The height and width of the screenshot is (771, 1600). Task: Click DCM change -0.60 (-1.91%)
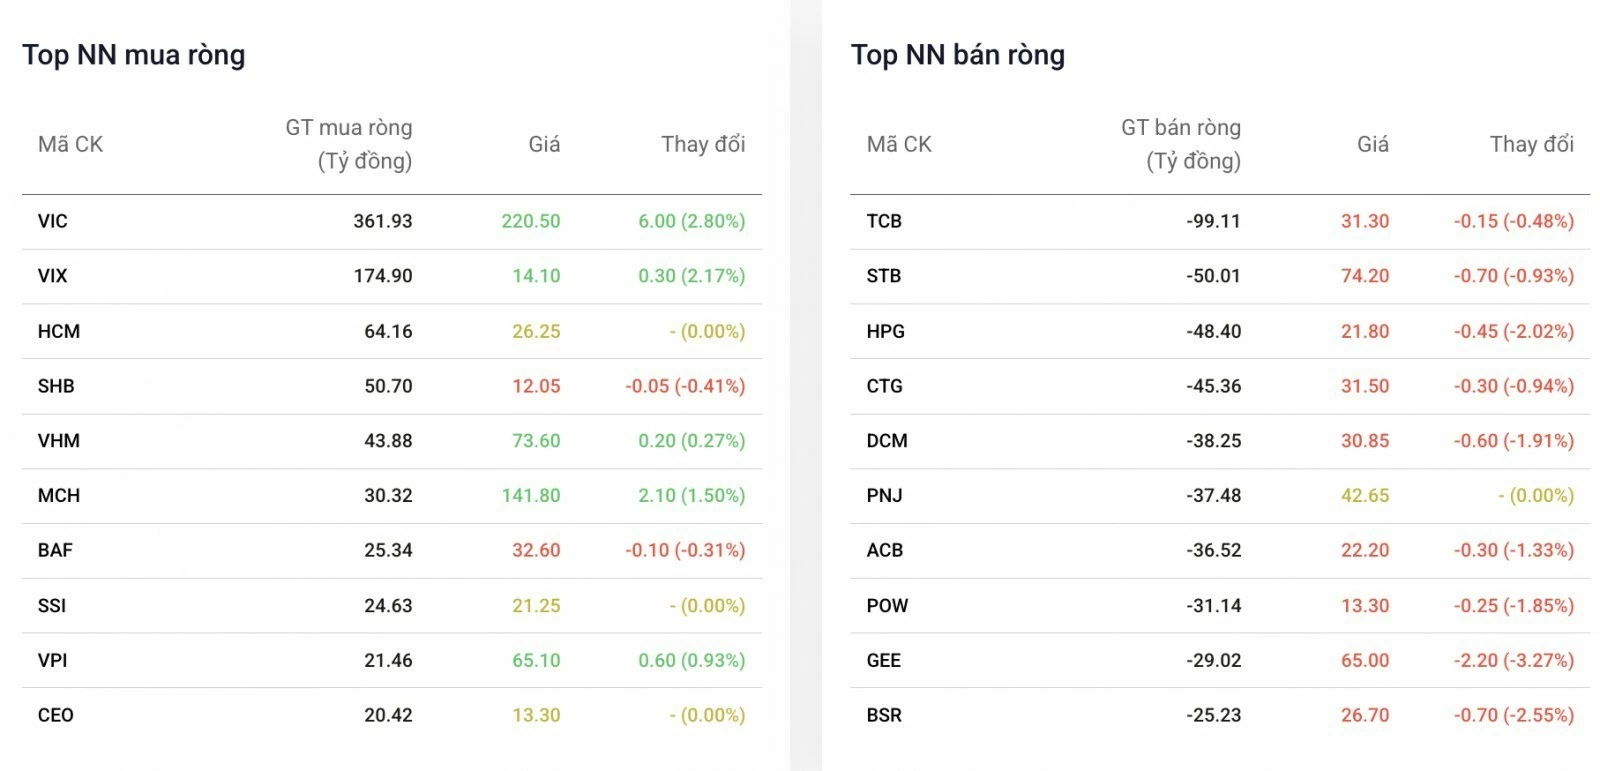[x=1514, y=441]
